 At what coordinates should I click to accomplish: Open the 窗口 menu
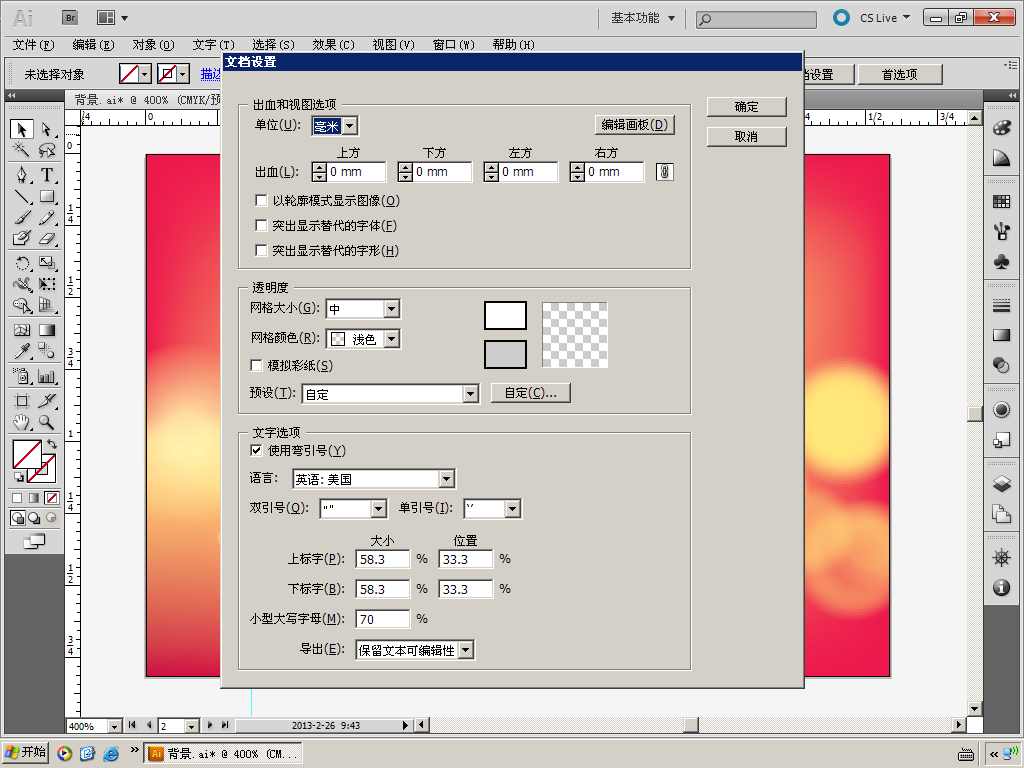(x=453, y=44)
